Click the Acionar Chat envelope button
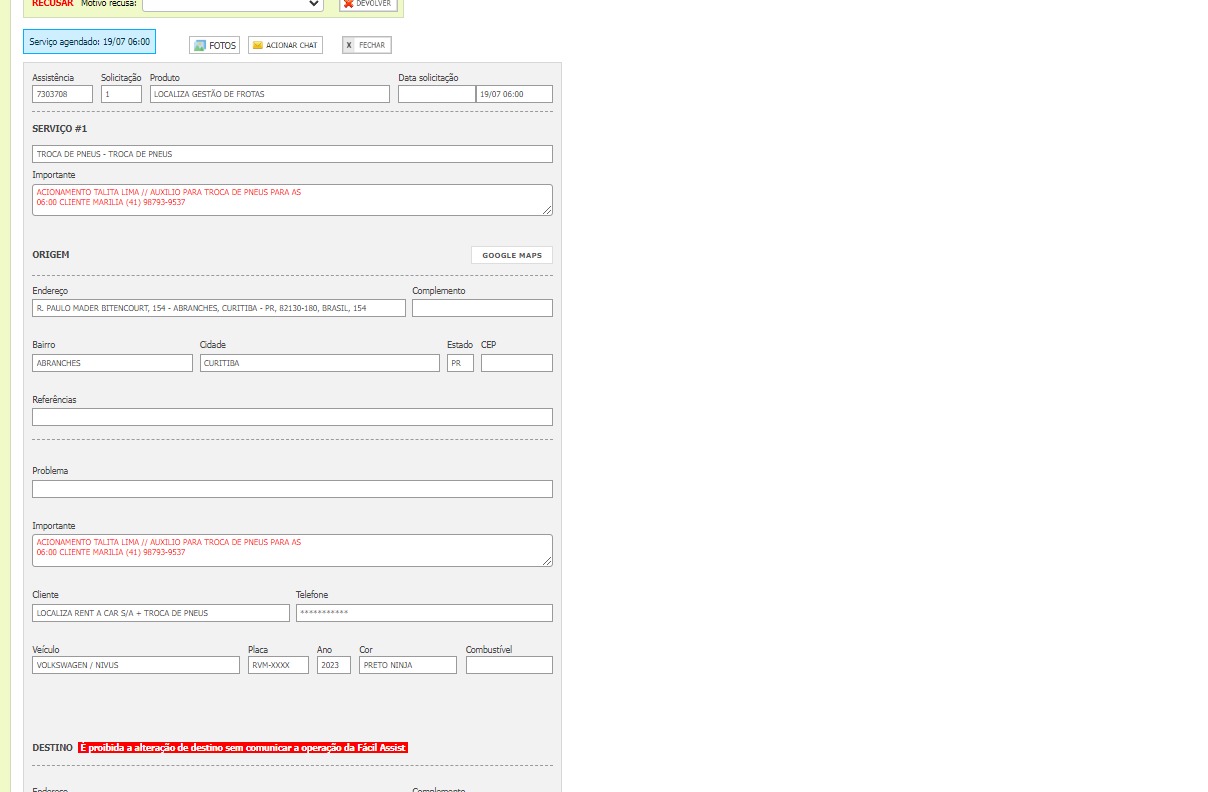This screenshot has height=792, width=1208. [x=285, y=45]
